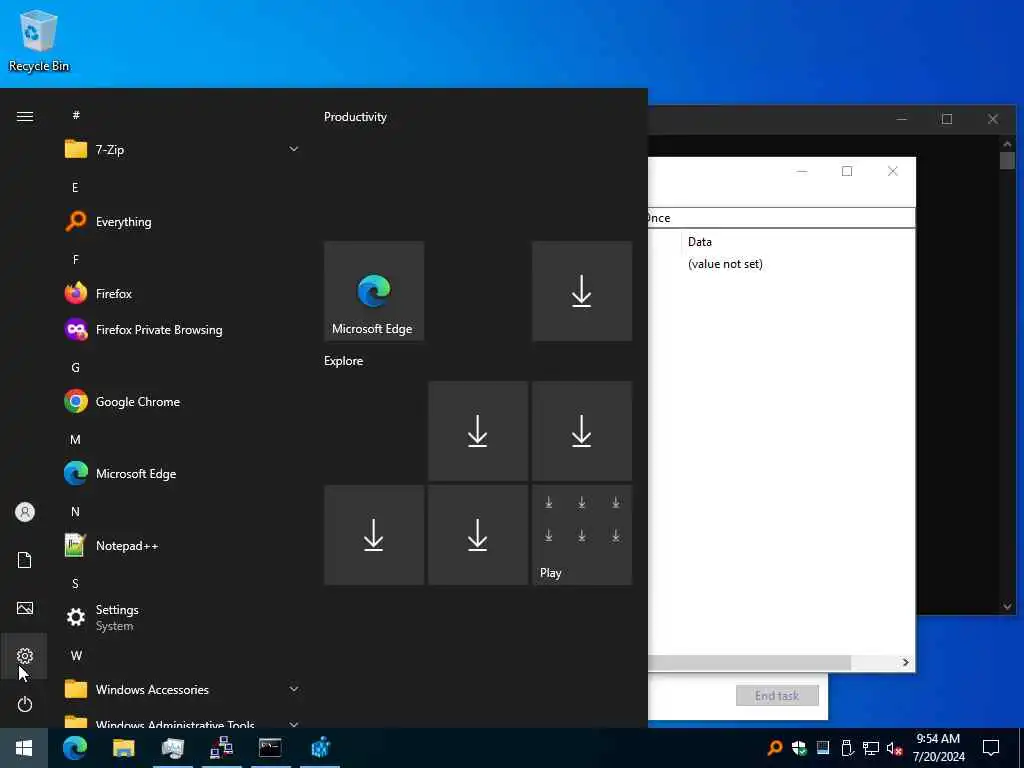Click the user account icon in Start sidebar
This screenshot has height=768, width=1024.
point(25,512)
